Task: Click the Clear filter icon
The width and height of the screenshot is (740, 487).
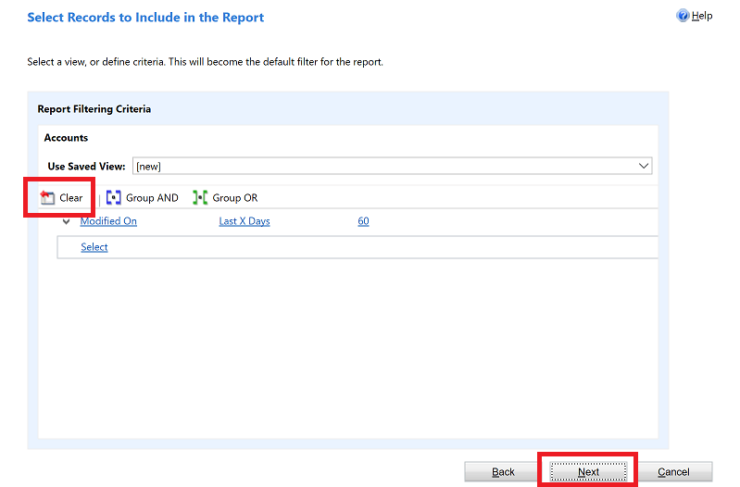Action: (x=47, y=198)
